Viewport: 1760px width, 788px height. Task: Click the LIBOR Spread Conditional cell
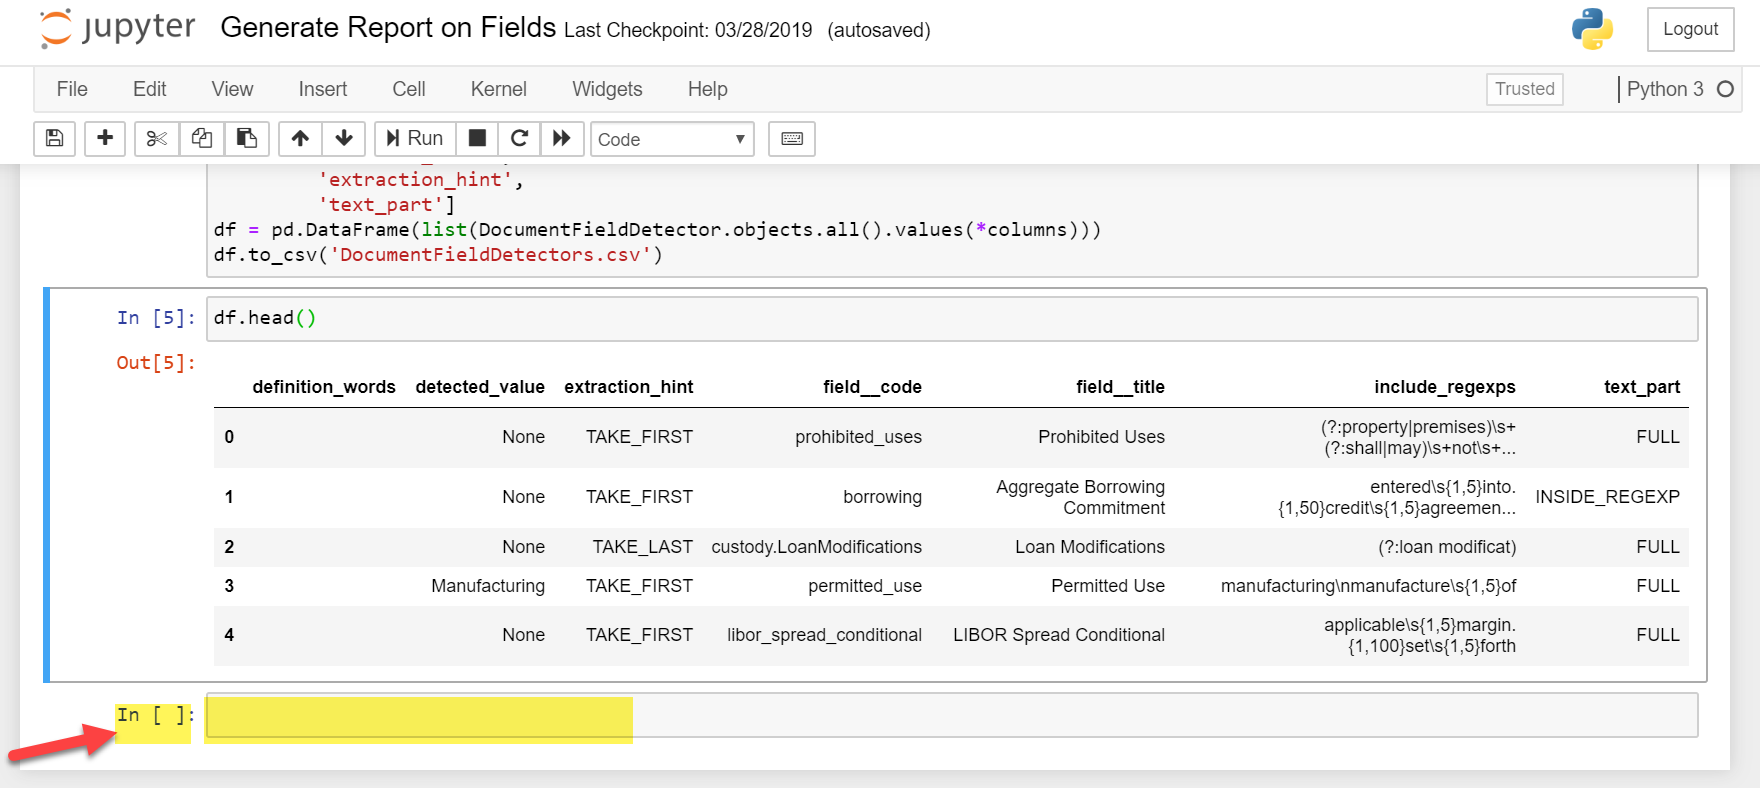coord(1059,635)
